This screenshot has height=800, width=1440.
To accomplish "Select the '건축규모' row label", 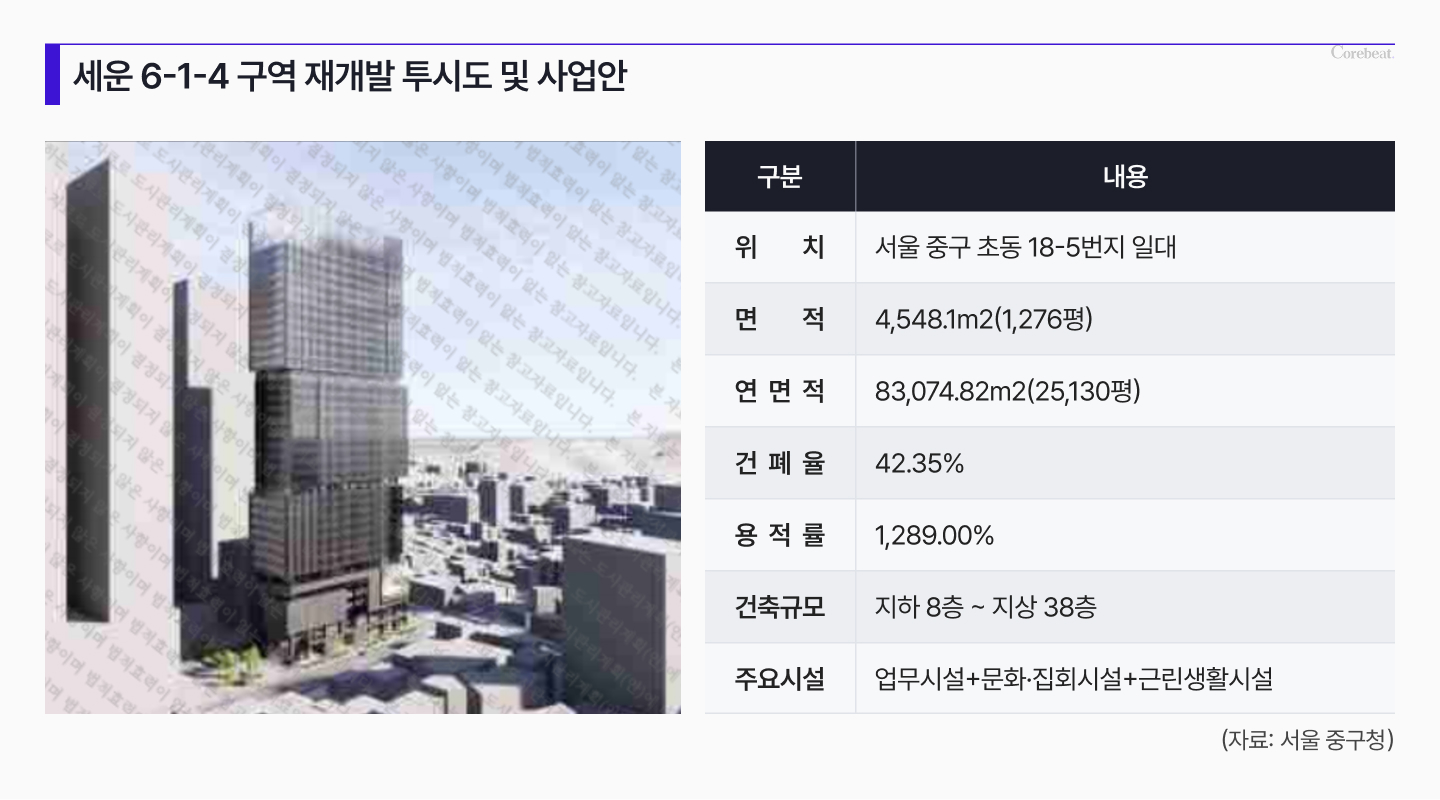I will click(779, 607).
